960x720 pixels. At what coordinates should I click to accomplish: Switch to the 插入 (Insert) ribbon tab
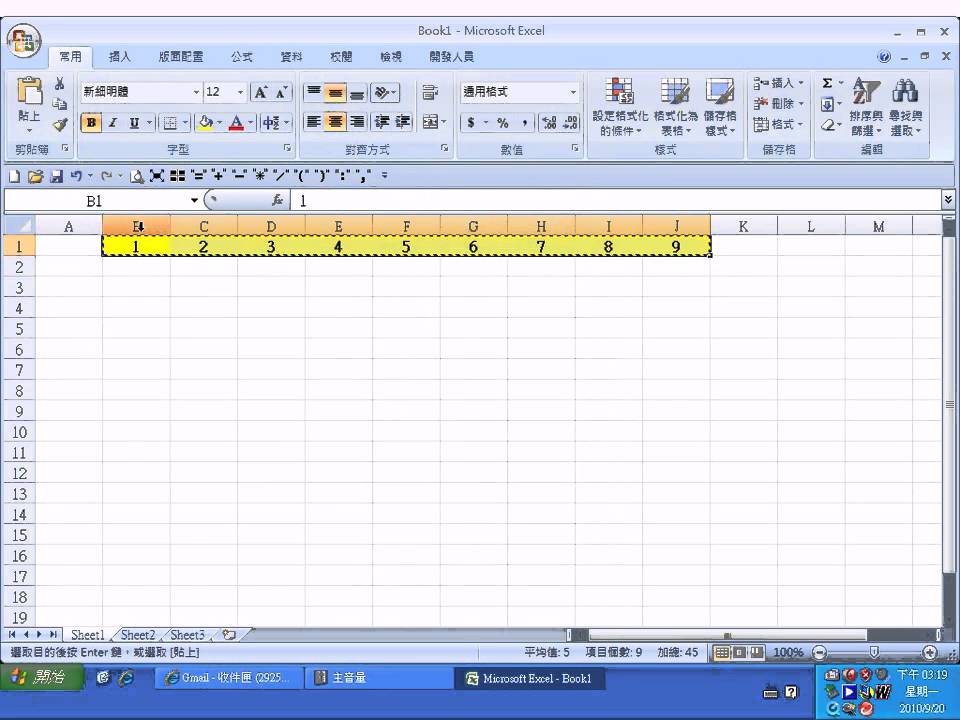(x=119, y=57)
